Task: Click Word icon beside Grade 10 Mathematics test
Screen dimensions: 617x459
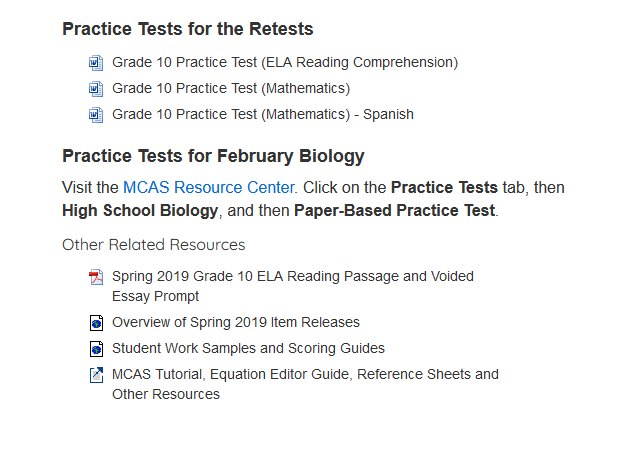Action: [x=96, y=89]
